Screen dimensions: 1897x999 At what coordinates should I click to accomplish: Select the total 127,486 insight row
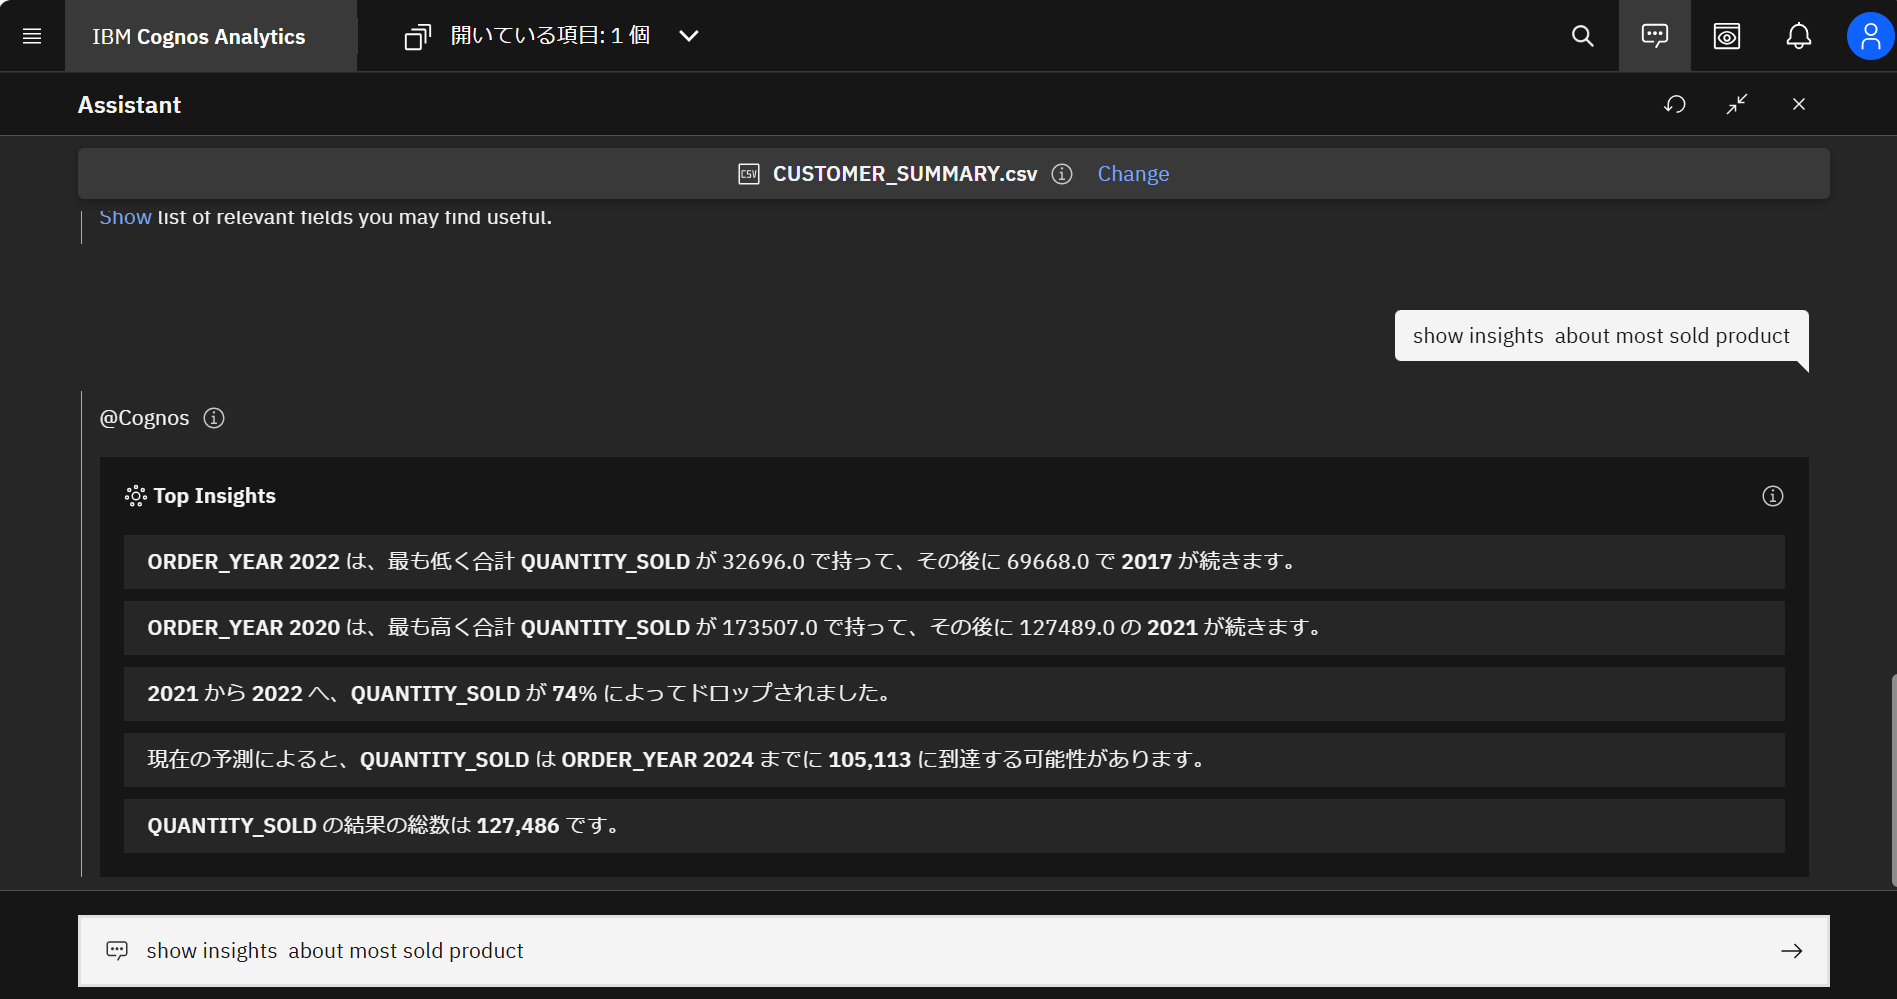tap(954, 826)
